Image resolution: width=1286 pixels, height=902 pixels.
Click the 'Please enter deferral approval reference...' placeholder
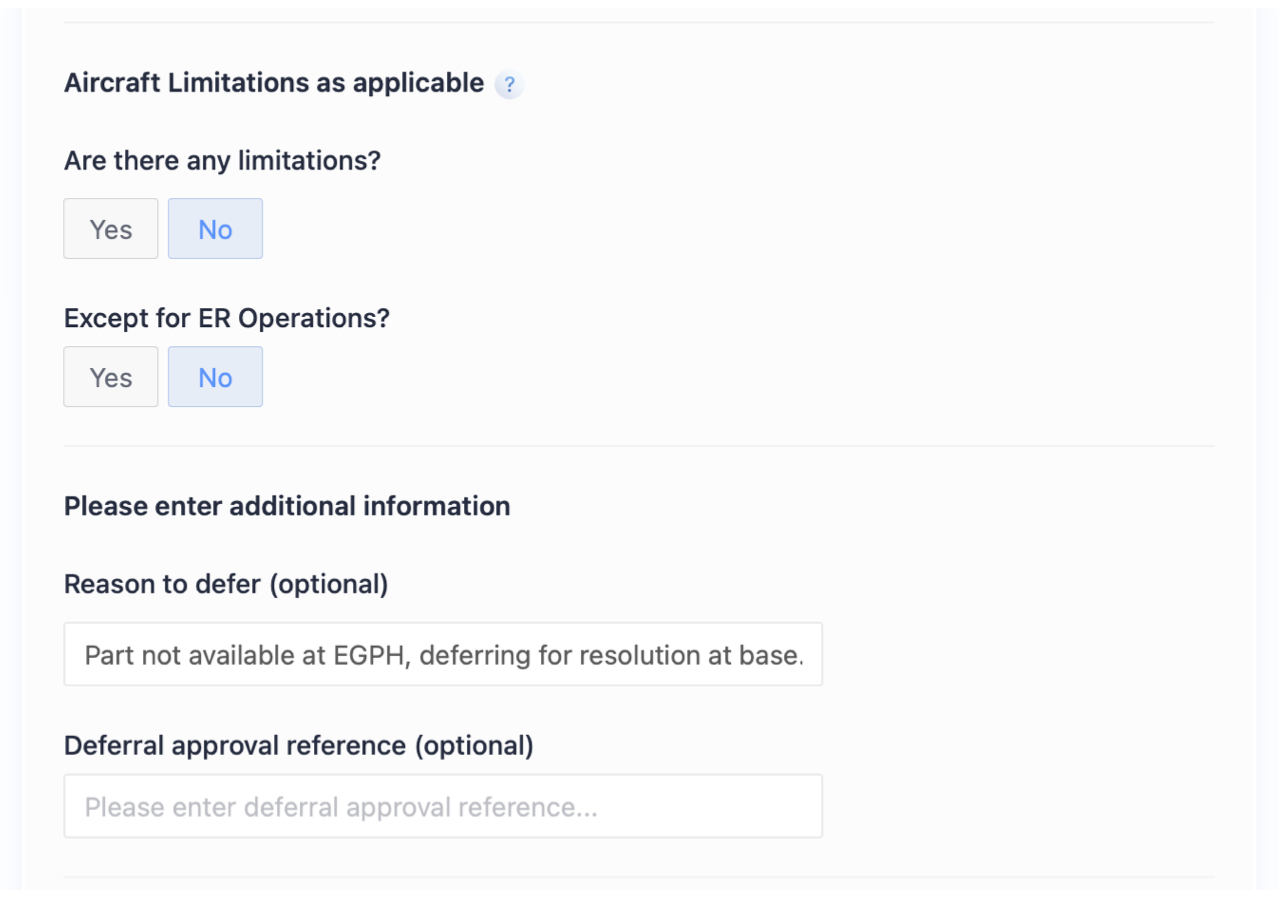pyautogui.click(x=340, y=807)
